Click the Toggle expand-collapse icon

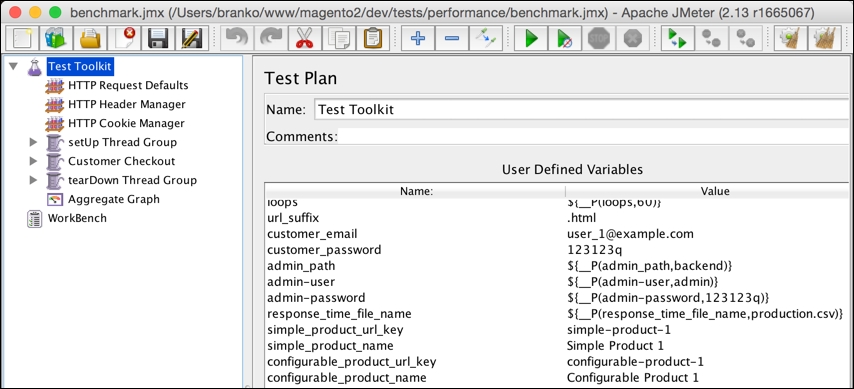click(x=484, y=38)
